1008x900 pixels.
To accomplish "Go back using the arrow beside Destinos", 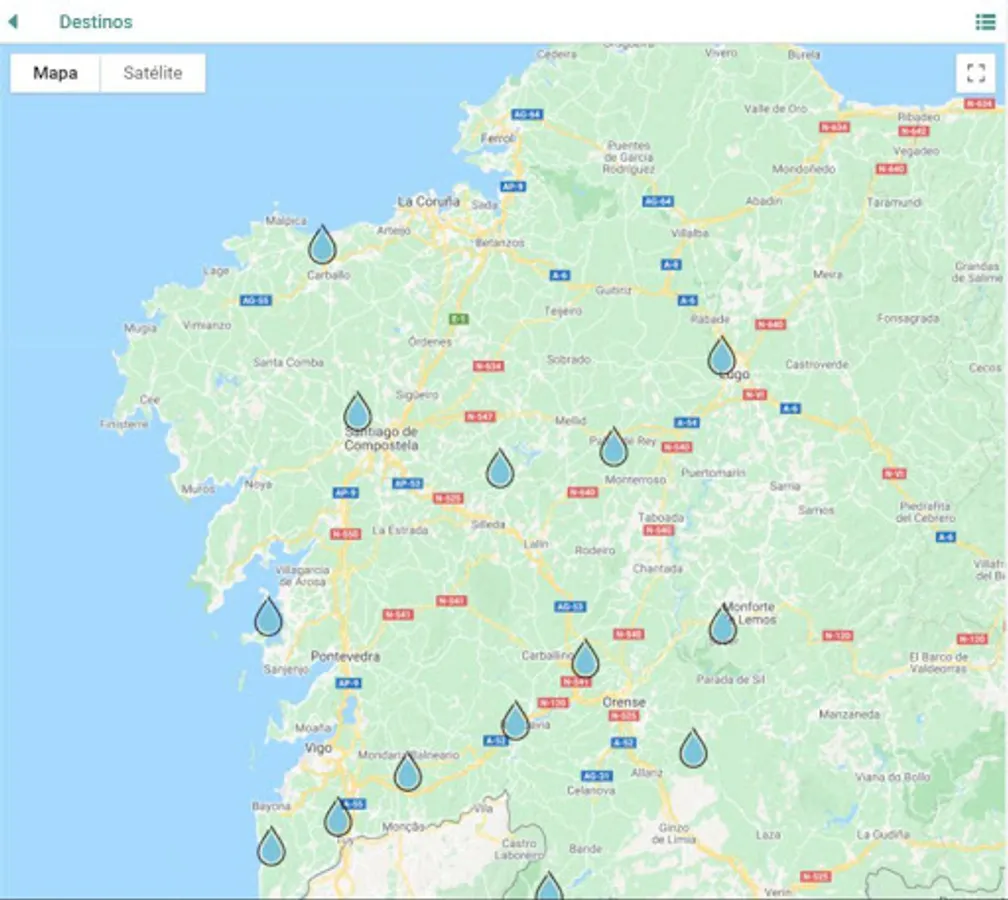I will (13, 21).
